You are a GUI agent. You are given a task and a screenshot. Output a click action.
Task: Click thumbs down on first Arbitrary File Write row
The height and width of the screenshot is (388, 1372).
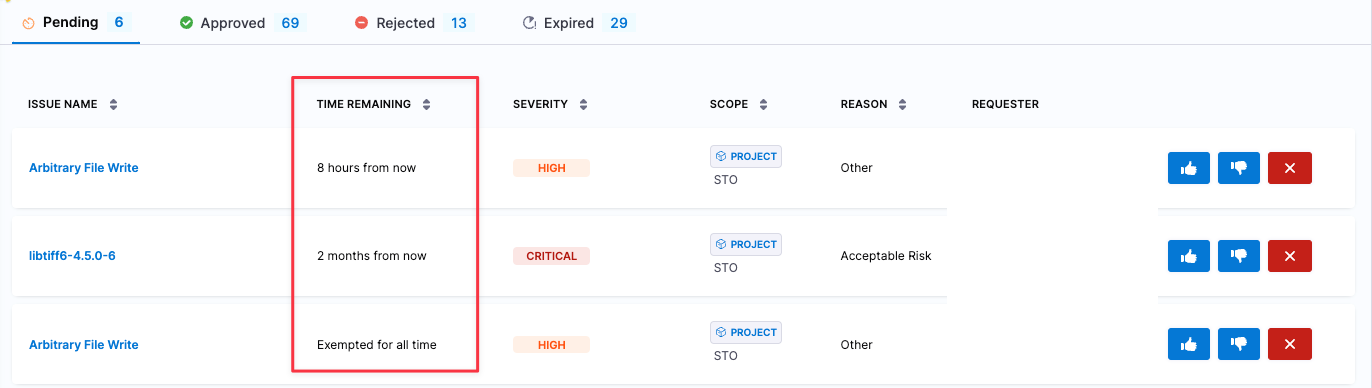pos(1239,168)
